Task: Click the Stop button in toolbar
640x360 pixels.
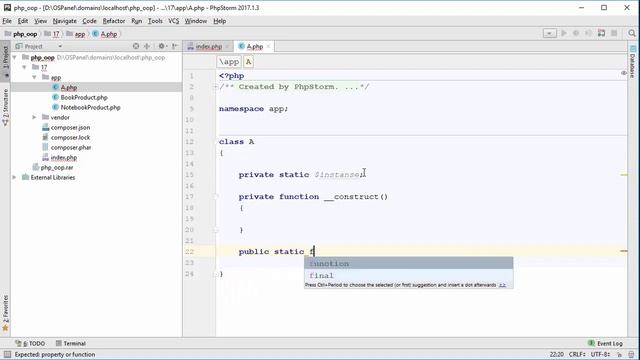Action: tap(614, 33)
